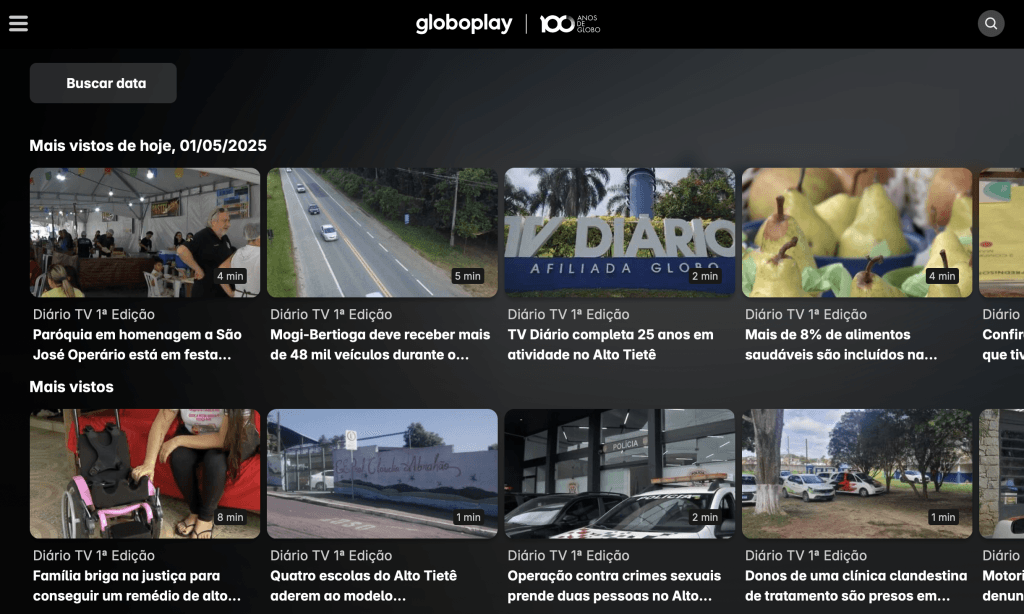Open the hamburger menu
Screen dimensions: 1024x614
point(18,24)
